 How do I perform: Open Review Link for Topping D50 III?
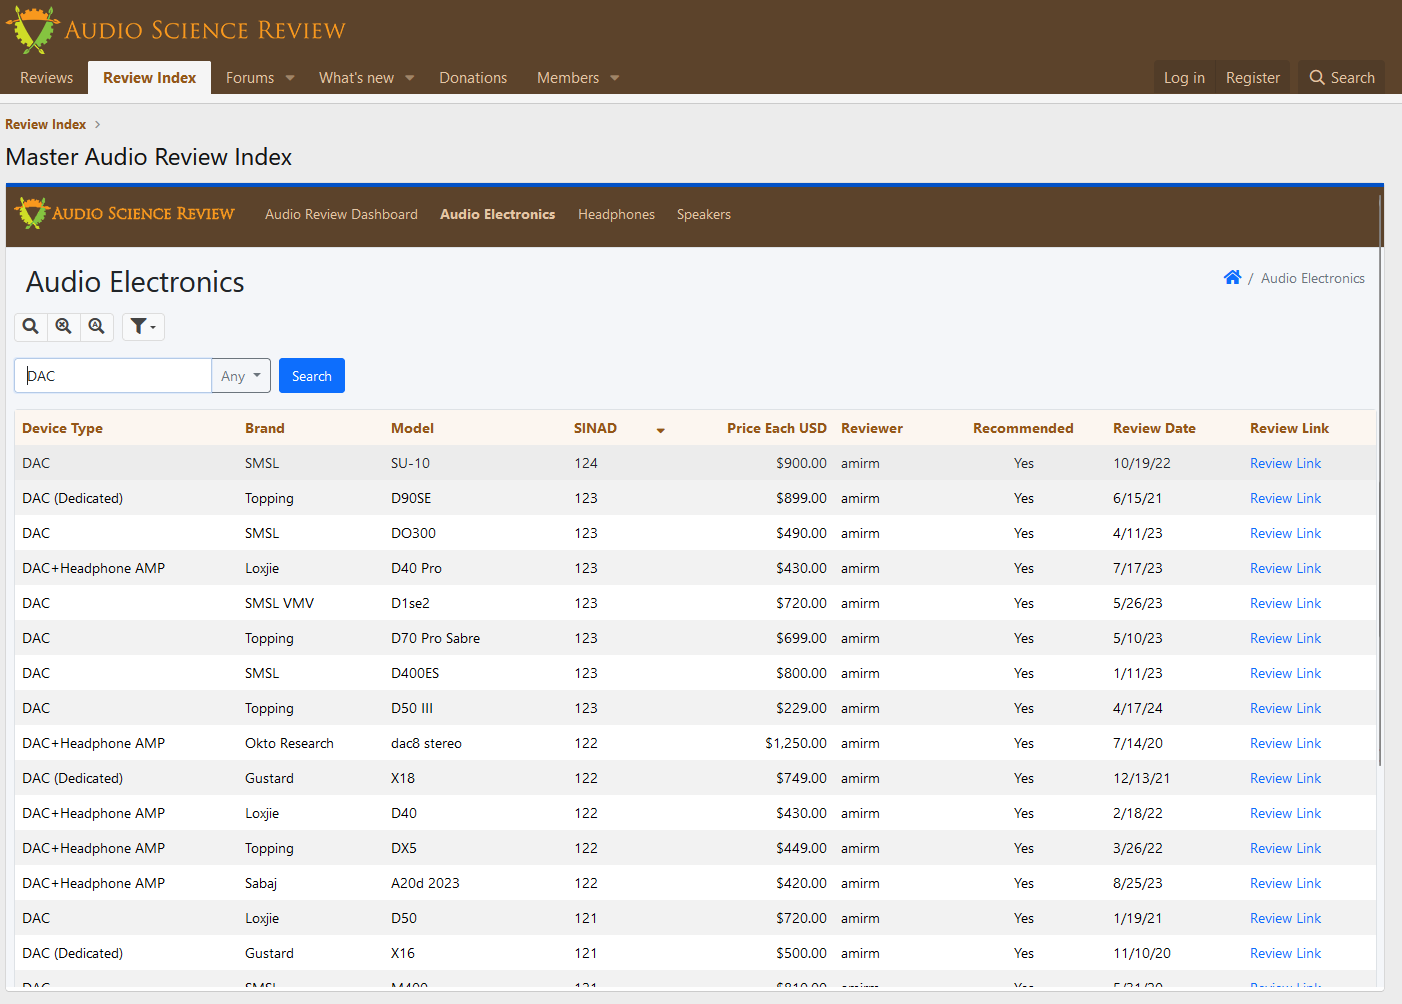1285,708
